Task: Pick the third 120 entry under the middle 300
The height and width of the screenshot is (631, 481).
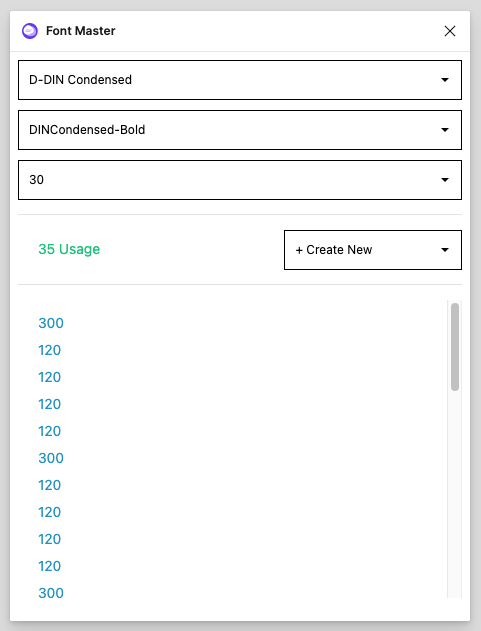Action: [x=50, y=539]
